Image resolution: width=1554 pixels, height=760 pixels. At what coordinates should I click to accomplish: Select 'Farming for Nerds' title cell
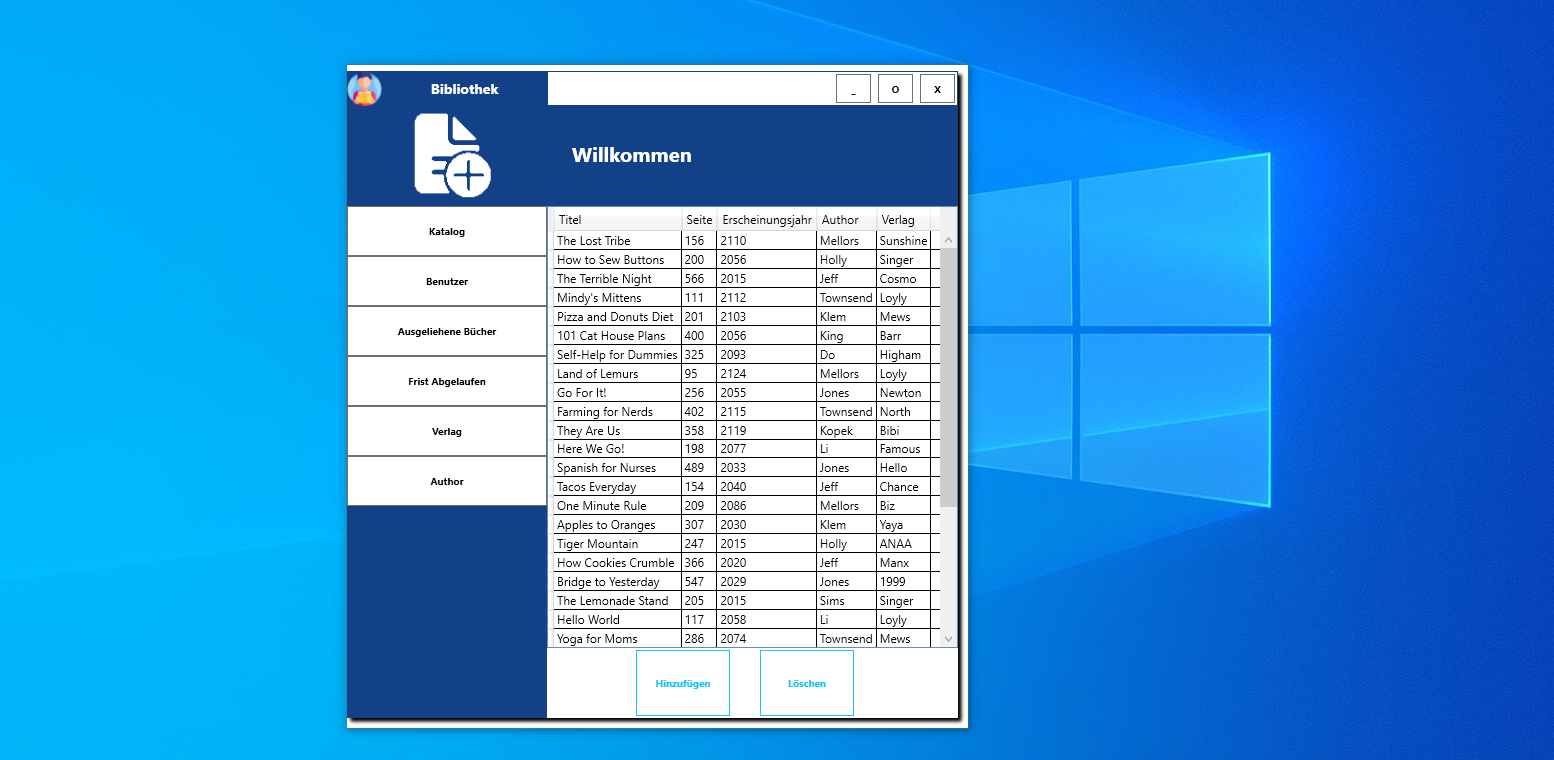pyautogui.click(x=618, y=411)
